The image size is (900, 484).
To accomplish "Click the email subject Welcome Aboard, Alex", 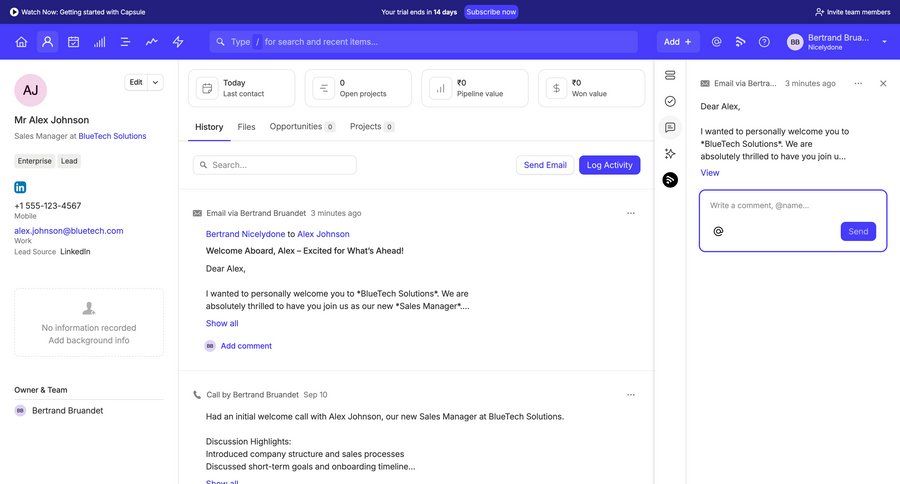I will click(x=305, y=251).
